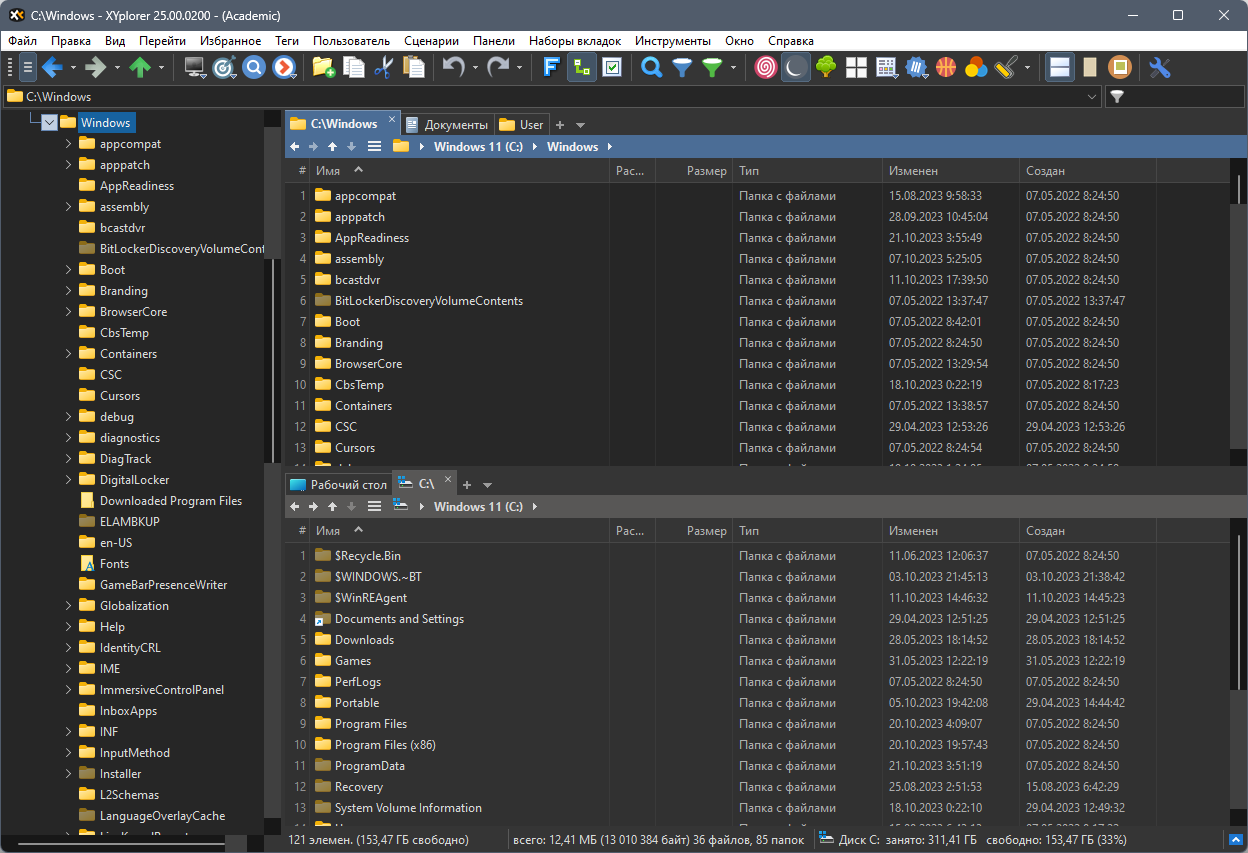Screen dimensions: 1248x853
Task: Click the New Folder icon in toolbar
Action: pyautogui.click(x=323, y=68)
